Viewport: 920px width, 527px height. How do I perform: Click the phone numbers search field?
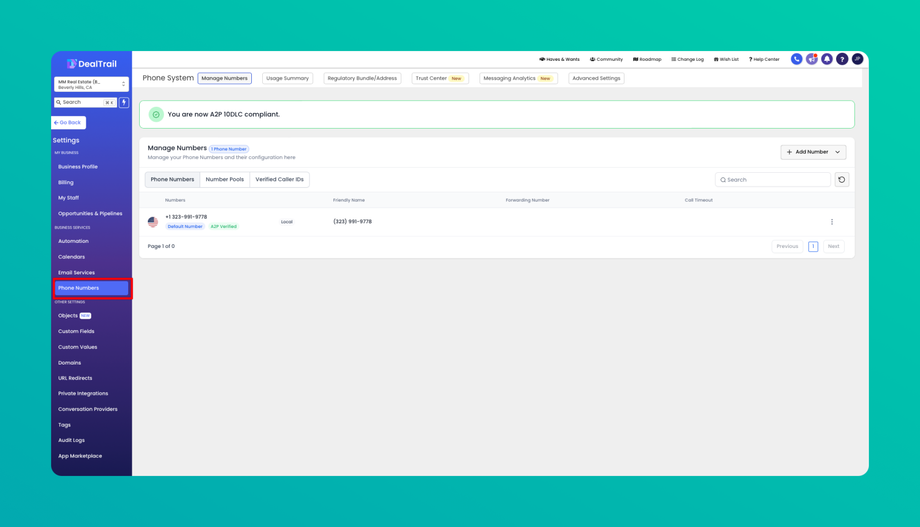[773, 180]
